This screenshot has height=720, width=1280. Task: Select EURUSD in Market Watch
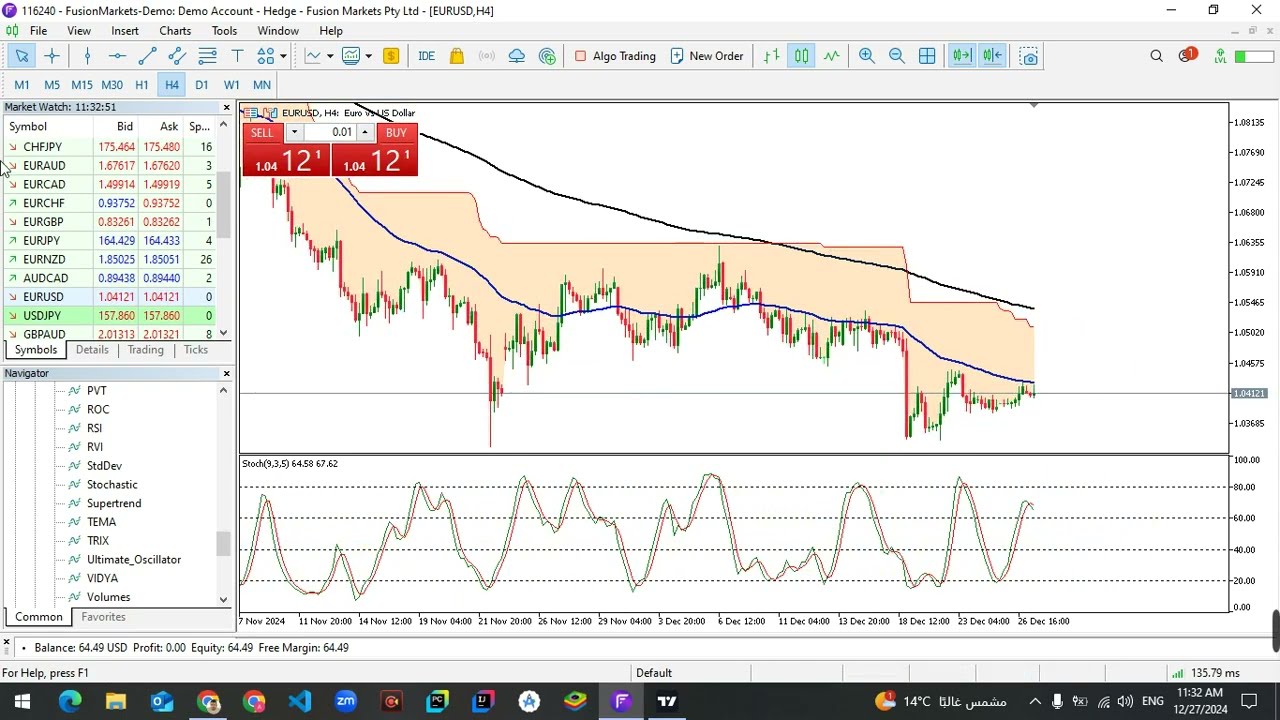click(110, 297)
